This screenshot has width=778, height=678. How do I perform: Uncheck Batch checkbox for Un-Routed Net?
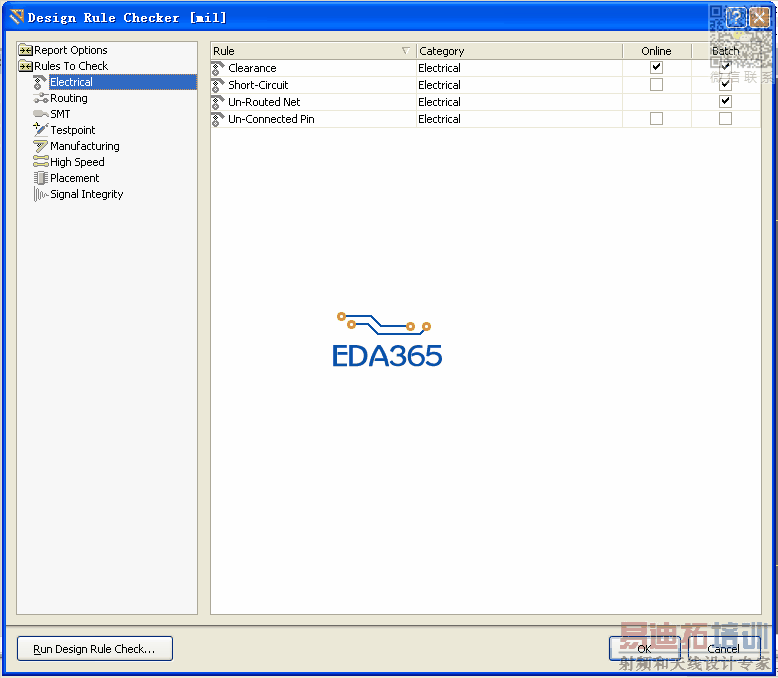pos(725,101)
